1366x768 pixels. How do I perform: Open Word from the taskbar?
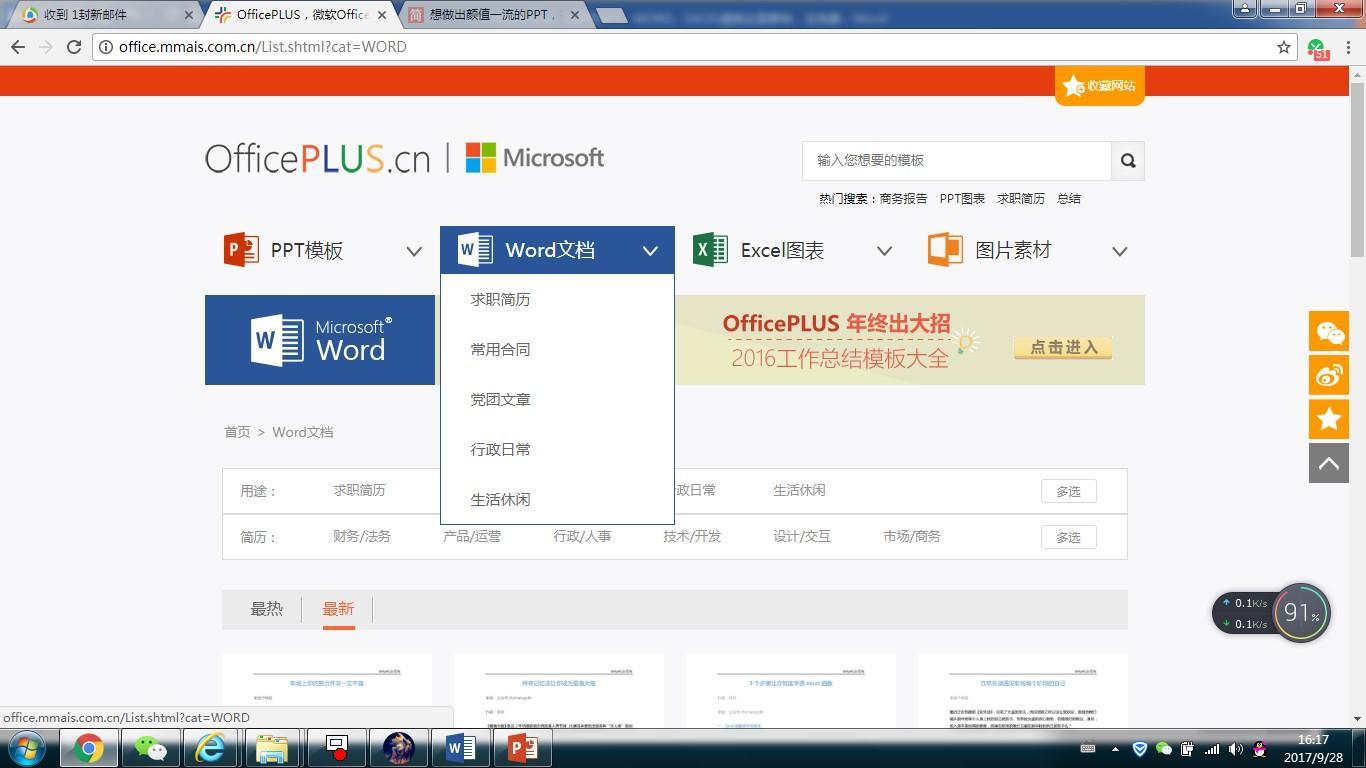(460, 748)
